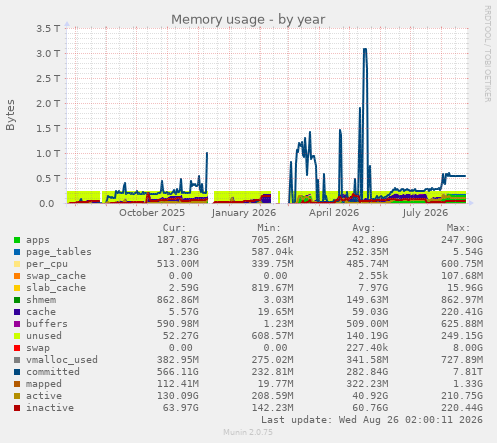Click the 'January 2026' axis label
The height and width of the screenshot is (443, 497).
(244, 213)
